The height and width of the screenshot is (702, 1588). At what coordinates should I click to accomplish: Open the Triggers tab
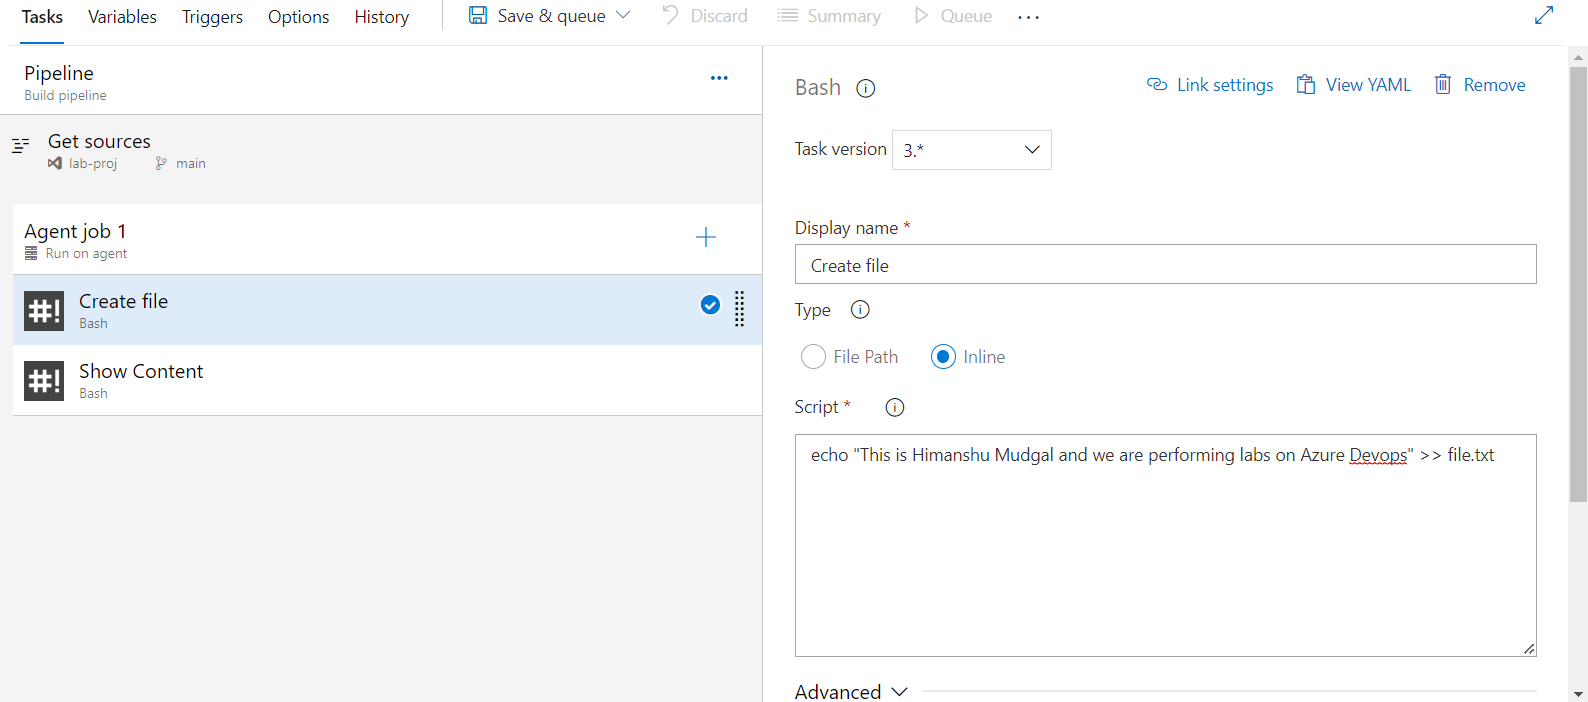click(x=212, y=17)
